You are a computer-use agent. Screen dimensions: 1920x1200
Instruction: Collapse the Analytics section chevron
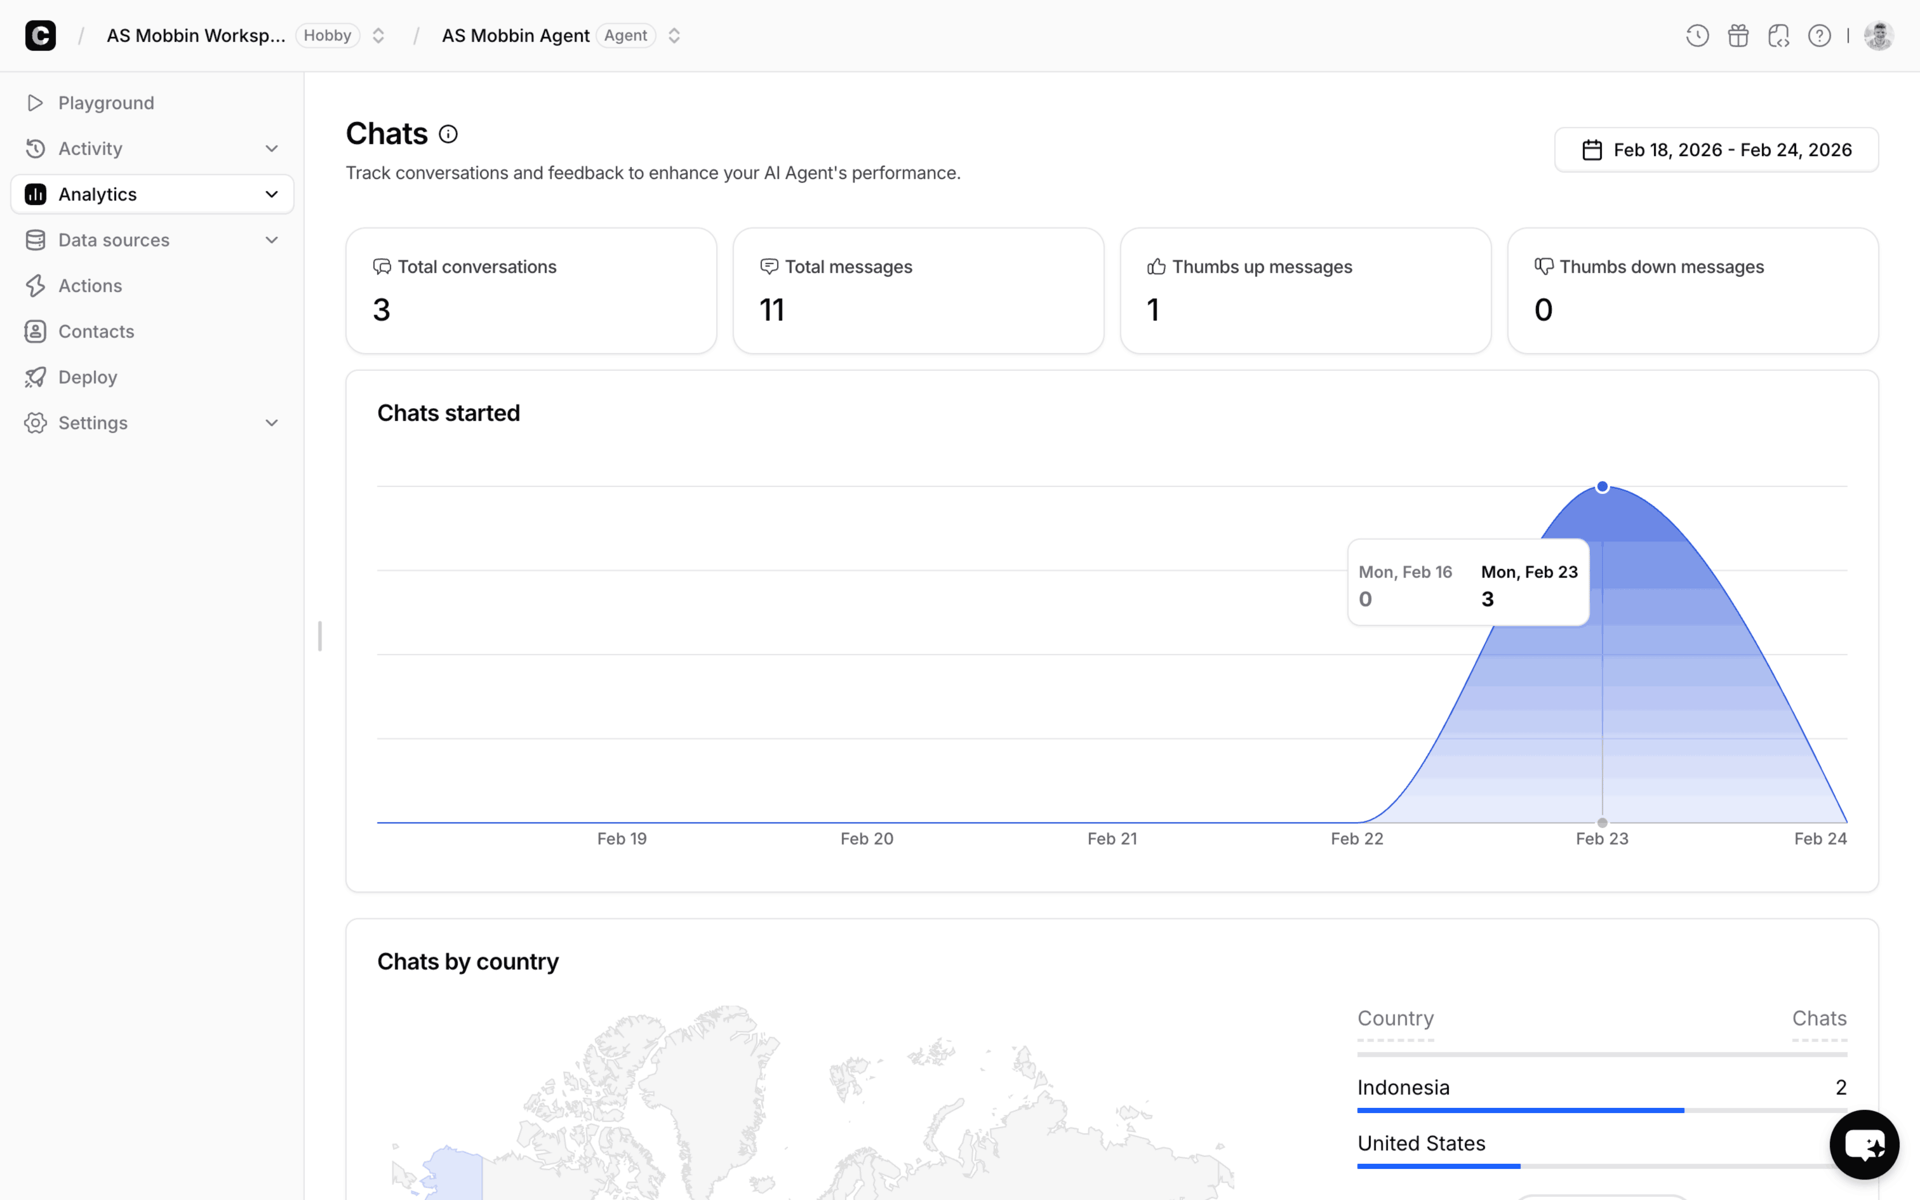point(271,194)
